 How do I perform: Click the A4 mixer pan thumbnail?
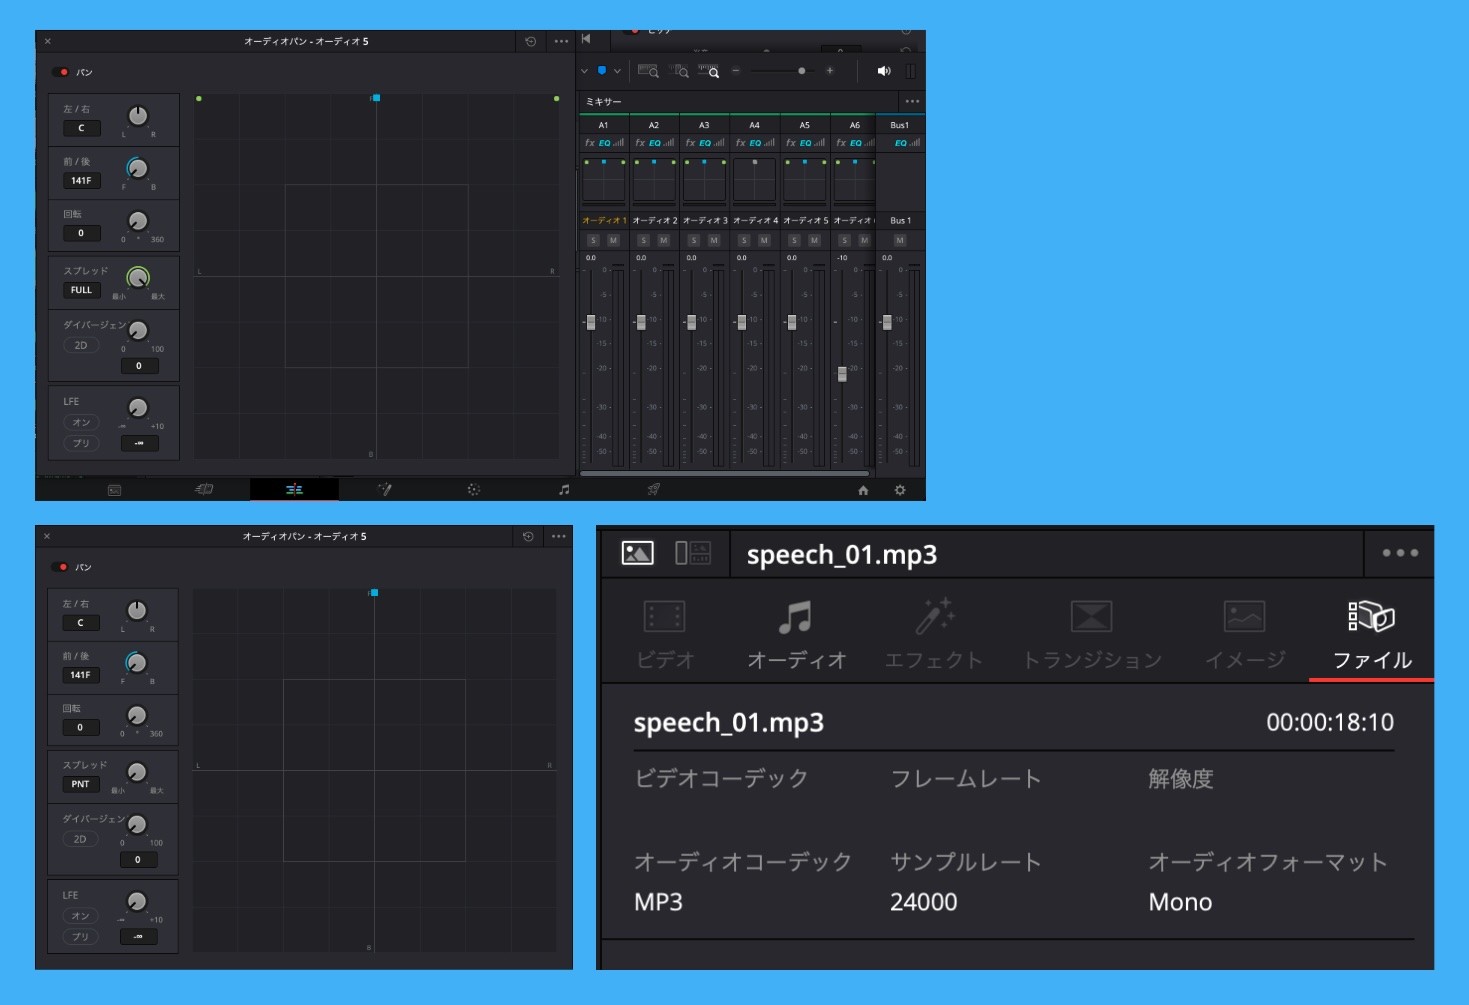(x=755, y=181)
